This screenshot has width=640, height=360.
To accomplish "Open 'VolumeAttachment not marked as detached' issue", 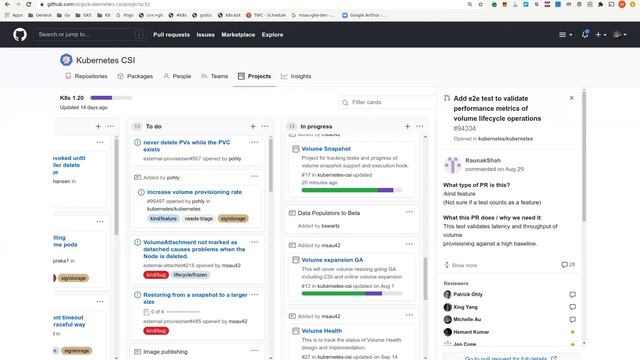I will (194, 249).
